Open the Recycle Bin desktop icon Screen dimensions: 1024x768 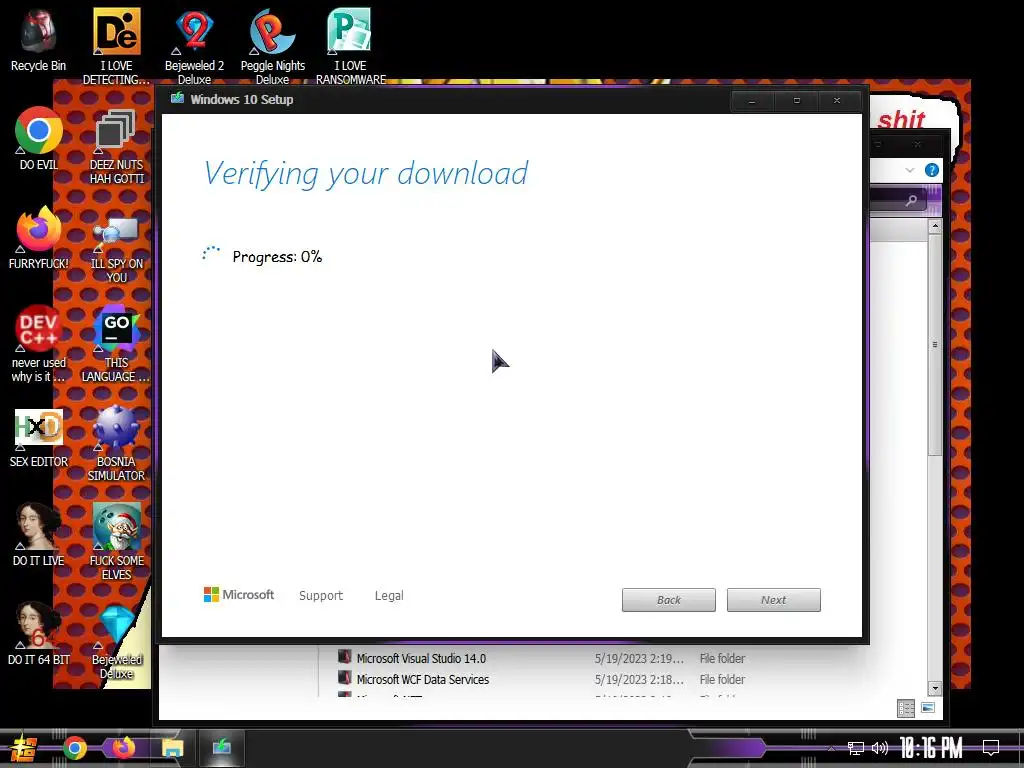(39, 39)
